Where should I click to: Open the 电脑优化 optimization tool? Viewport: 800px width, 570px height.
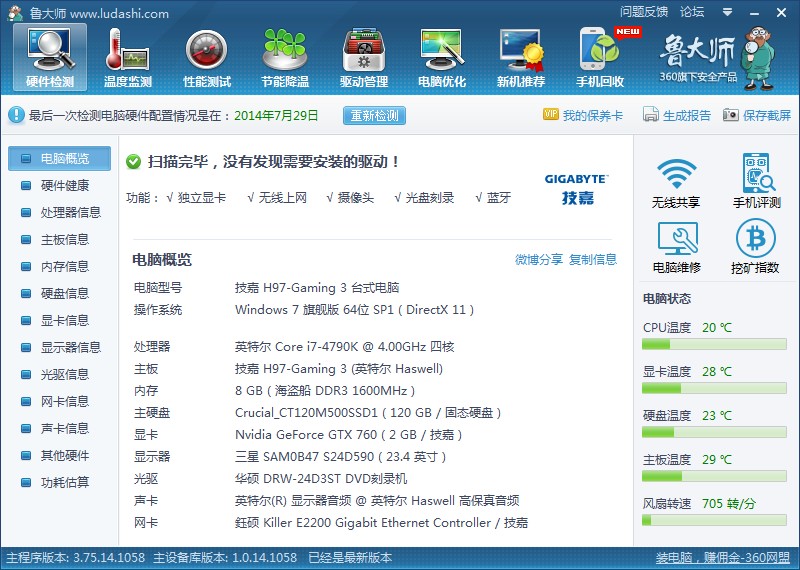[442, 58]
